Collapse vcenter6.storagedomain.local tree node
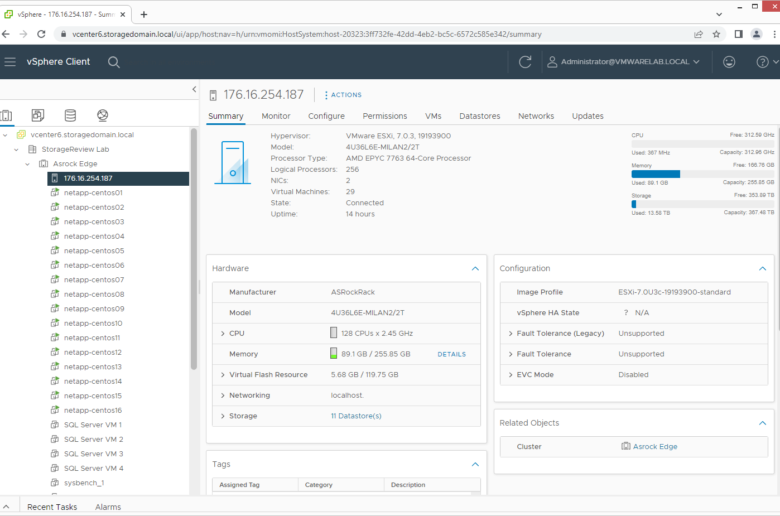The height and width of the screenshot is (516, 780). coord(5,135)
